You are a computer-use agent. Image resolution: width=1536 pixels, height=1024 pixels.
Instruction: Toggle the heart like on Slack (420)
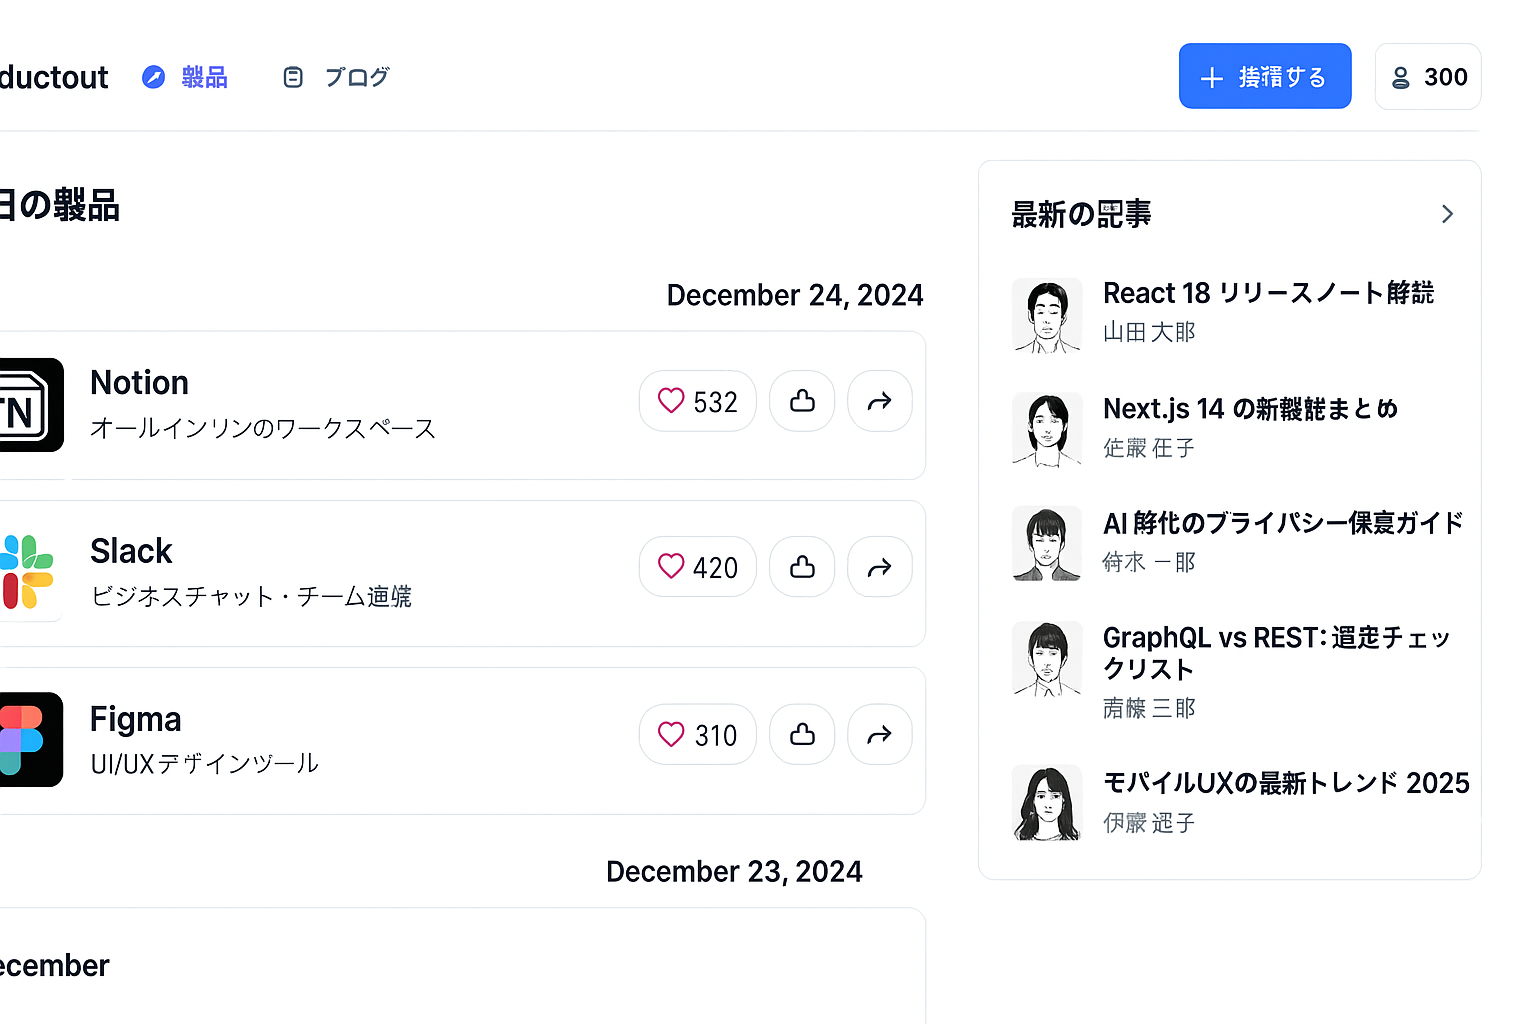coord(697,567)
